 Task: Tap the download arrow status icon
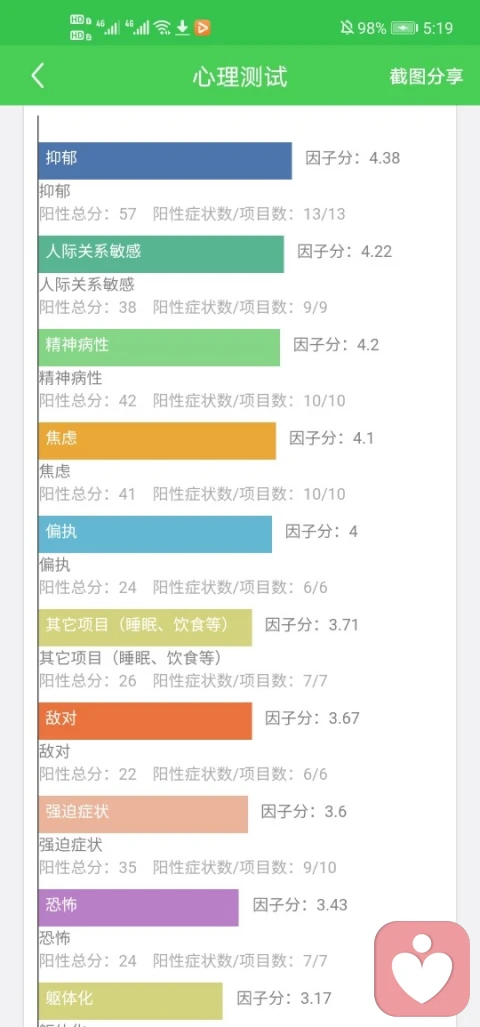(x=183, y=28)
